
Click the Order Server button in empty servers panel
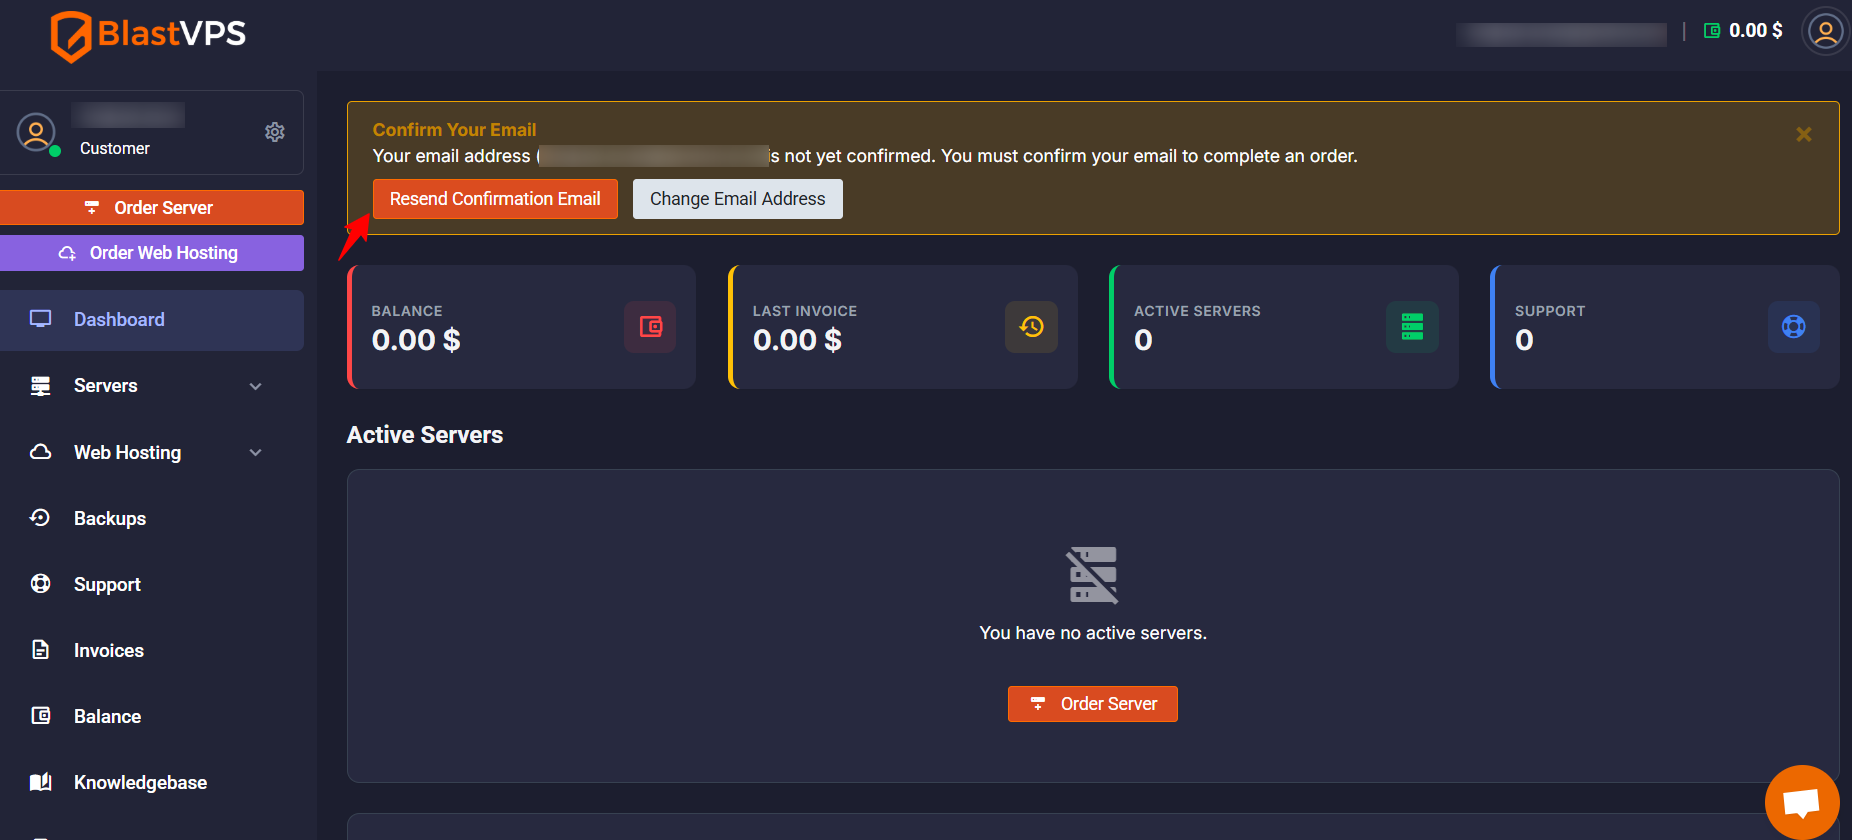[x=1093, y=704]
